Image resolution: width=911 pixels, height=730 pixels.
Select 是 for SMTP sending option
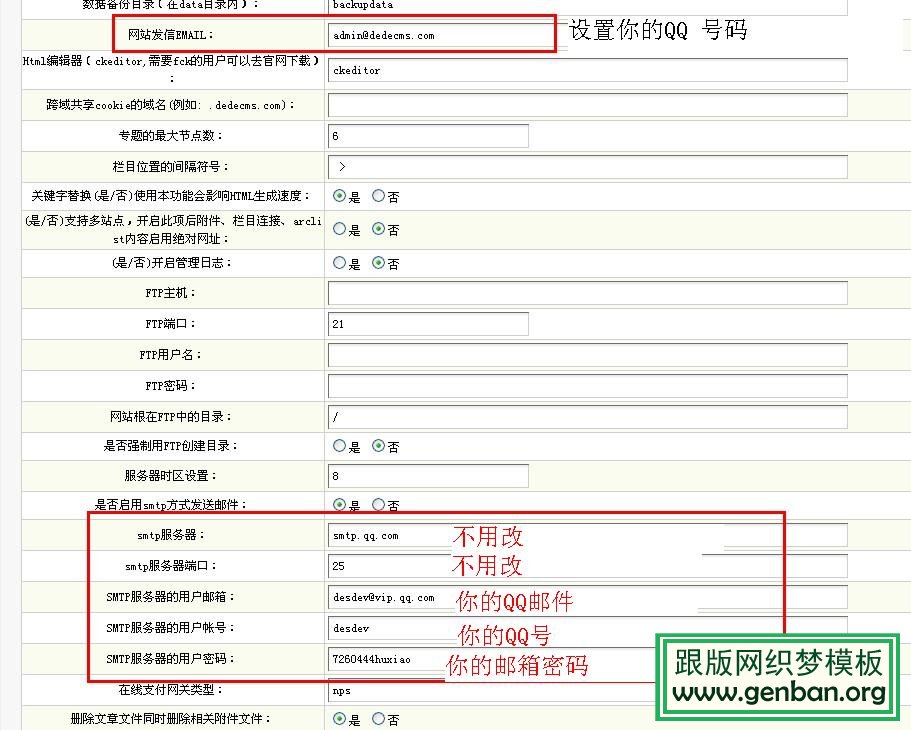(x=340, y=505)
